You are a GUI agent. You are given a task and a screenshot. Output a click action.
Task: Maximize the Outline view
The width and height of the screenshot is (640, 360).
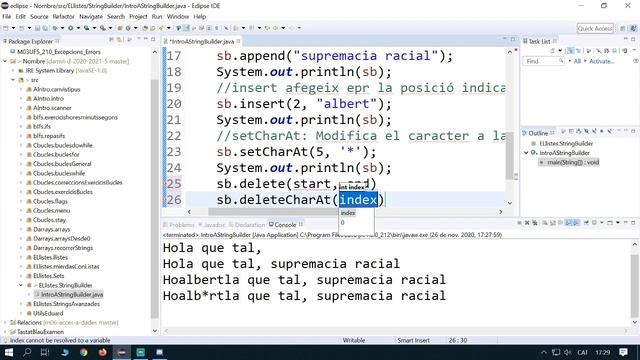tap(633, 131)
